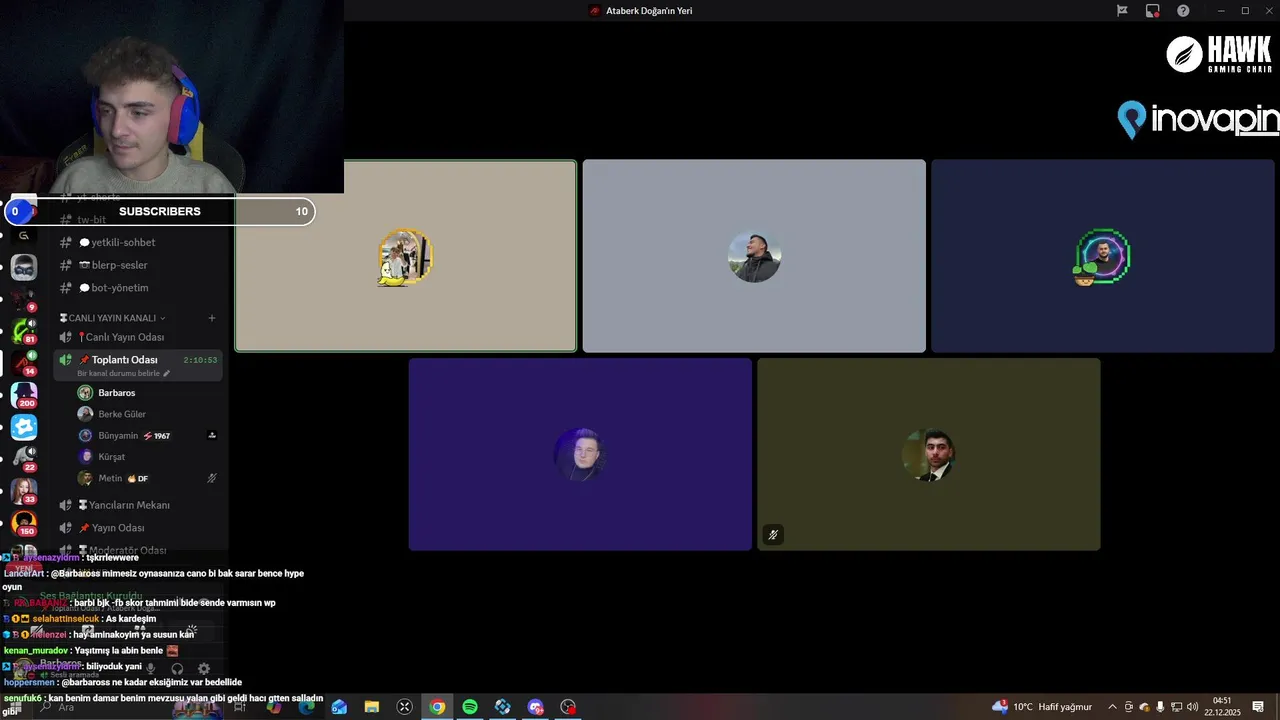Open server with 9 notification badge
Viewport: 1280px width, 720px height.
point(24,299)
